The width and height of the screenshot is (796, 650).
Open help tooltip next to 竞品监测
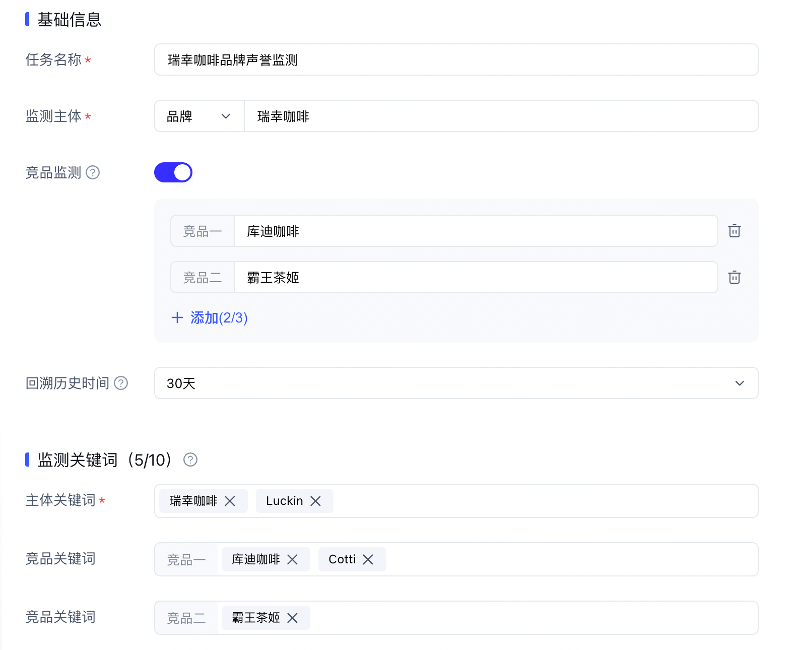pyautogui.click(x=93, y=173)
